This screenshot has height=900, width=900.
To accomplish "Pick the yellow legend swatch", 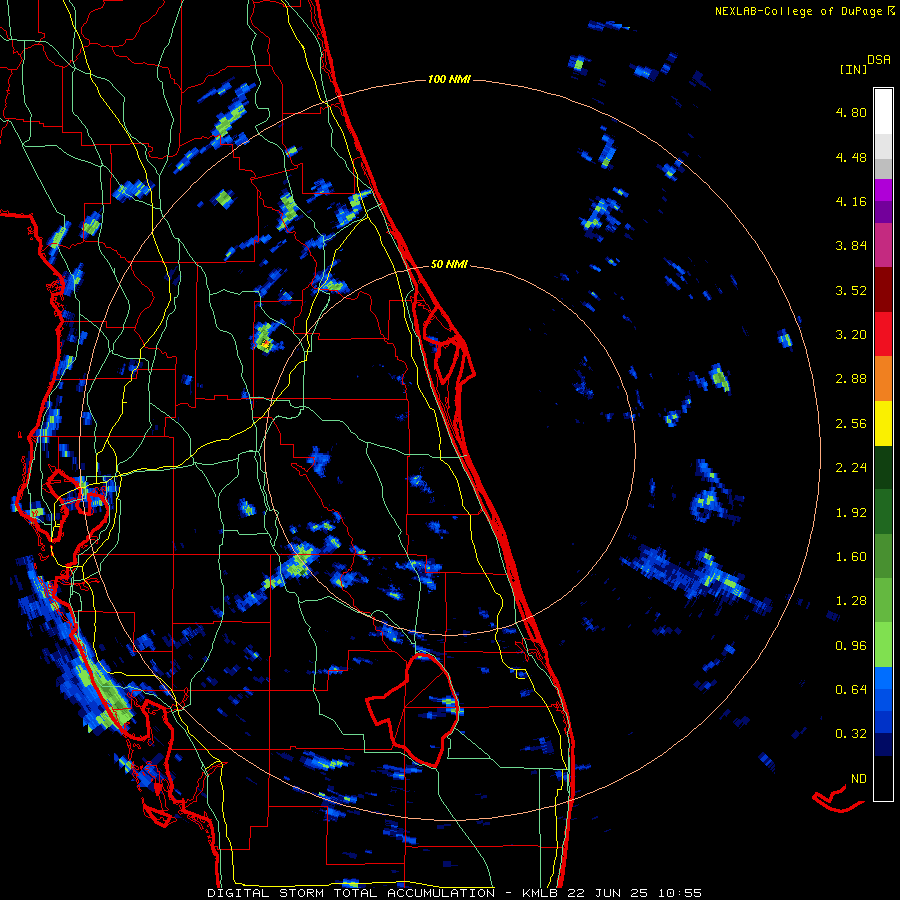I will point(883,423).
